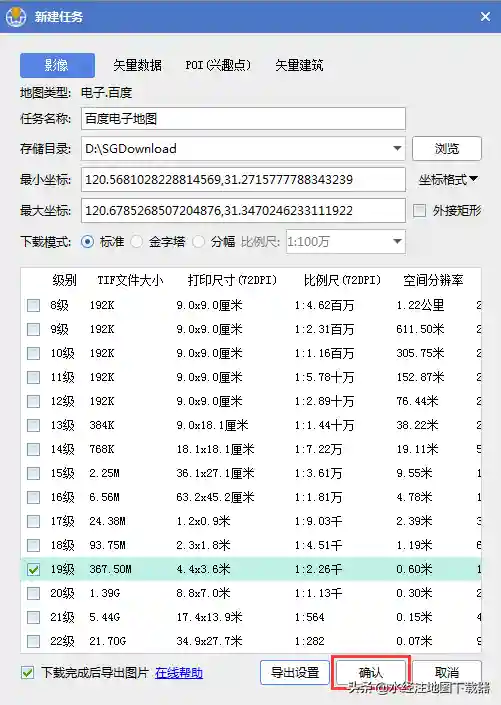Screen dimensions: 501x705
Task: Uncheck the 19级 level checkbox
Action: 33,570
